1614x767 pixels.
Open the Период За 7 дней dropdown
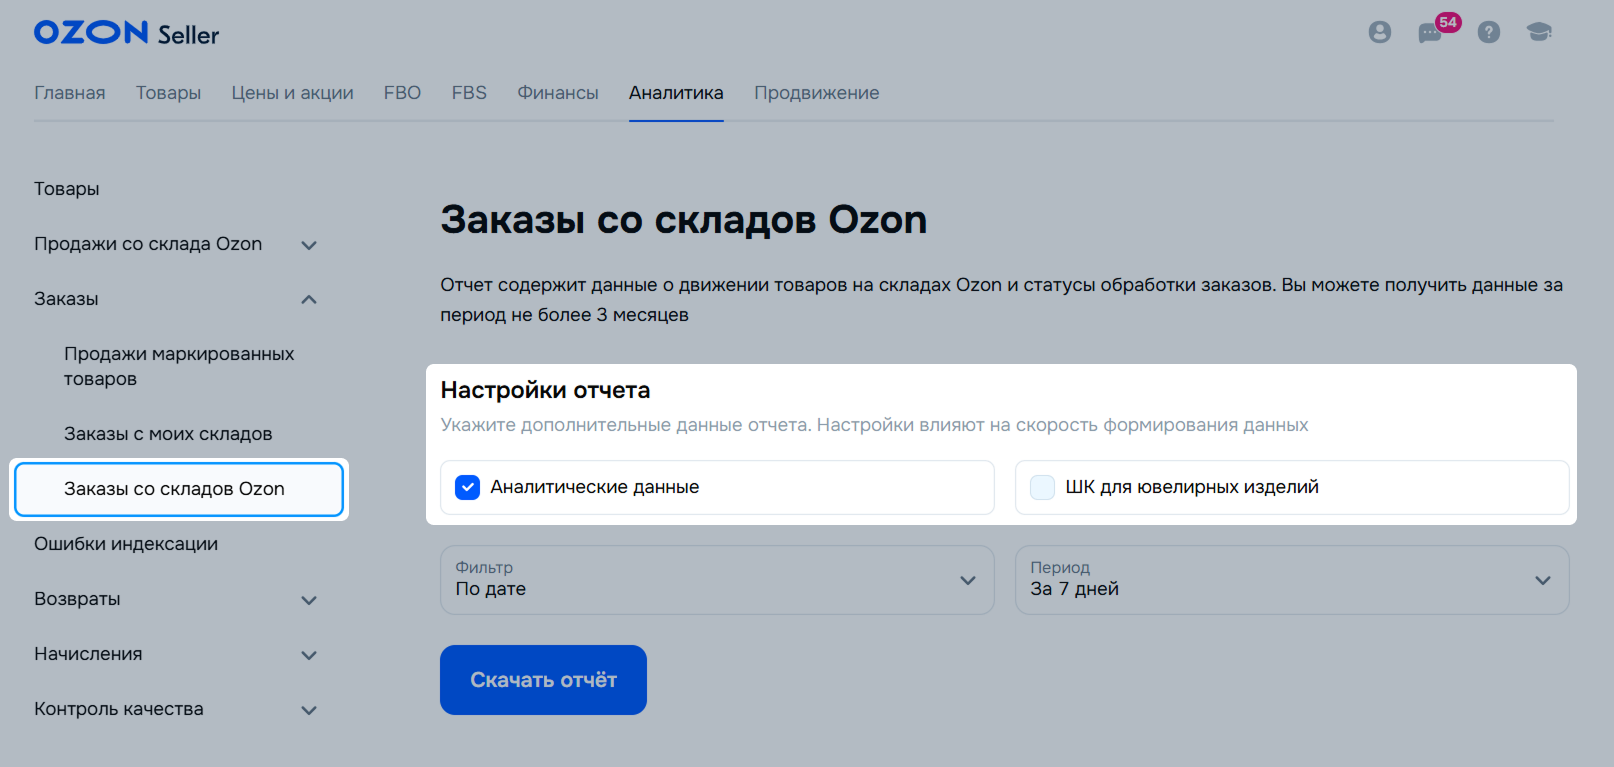click(x=1292, y=580)
